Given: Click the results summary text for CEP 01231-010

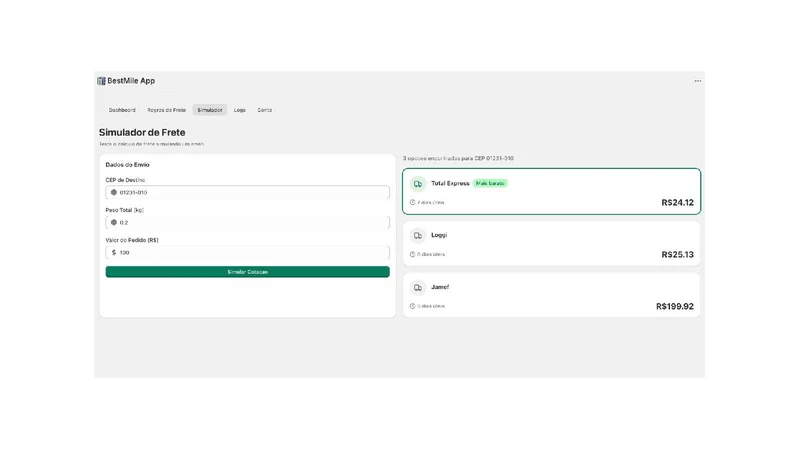Looking at the screenshot, I should pos(458,159).
